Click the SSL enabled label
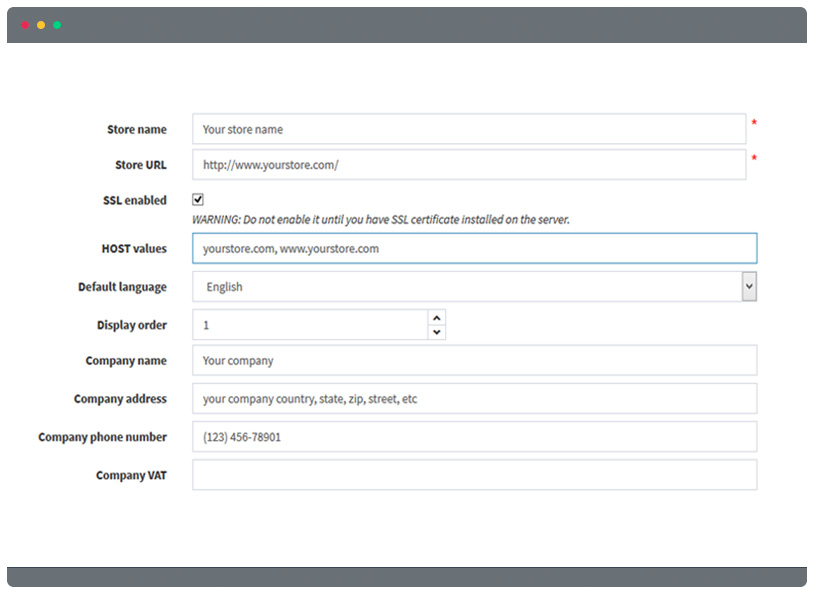814x594 pixels. (x=135, y=200)
